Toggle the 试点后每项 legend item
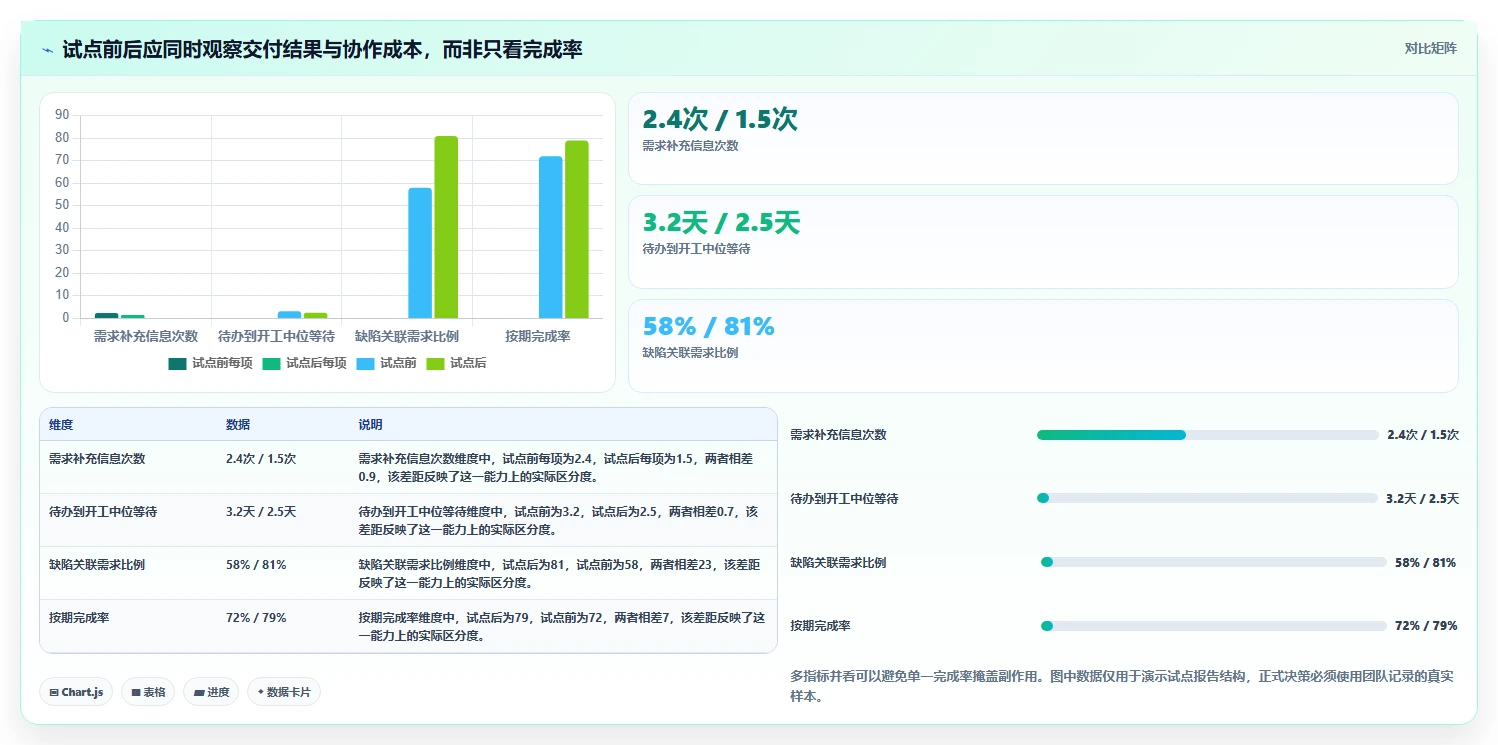Image resolution: width=1498 pixels, height=745 pixels. click(304, 363)
